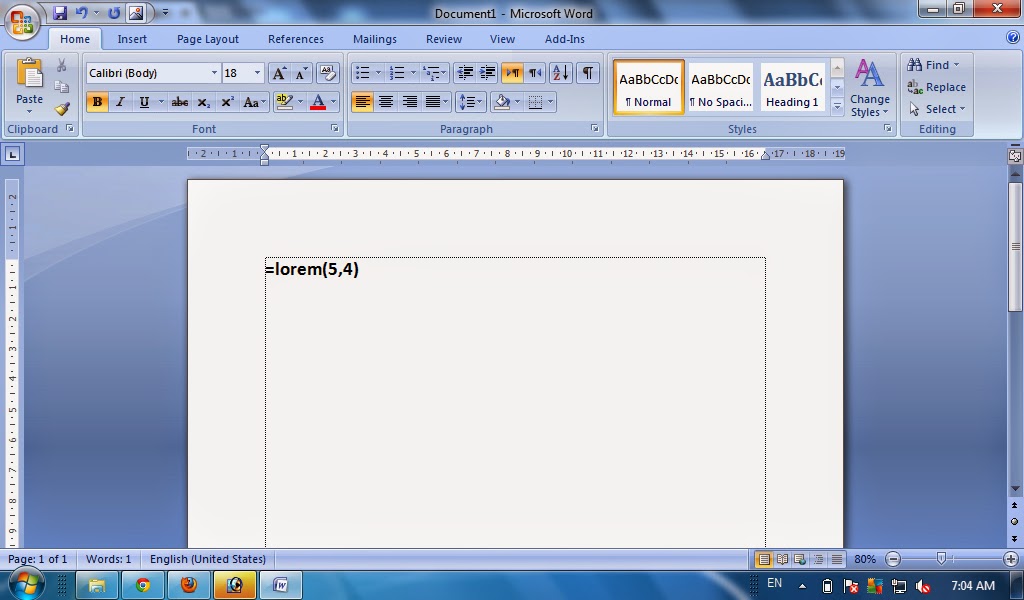This screenshot has width=1024, height=600.
Task: Toggle bold formatting
Action: (x=97, y=102)
